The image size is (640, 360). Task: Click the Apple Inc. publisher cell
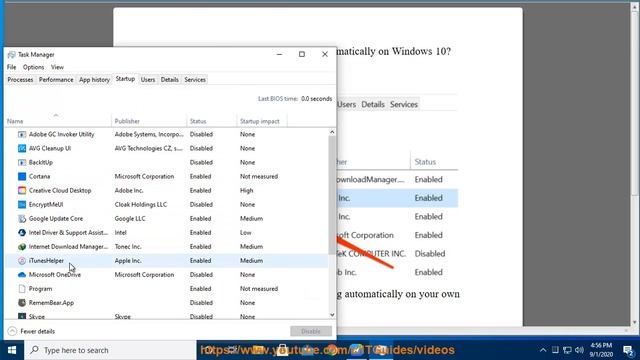point(128,260)
